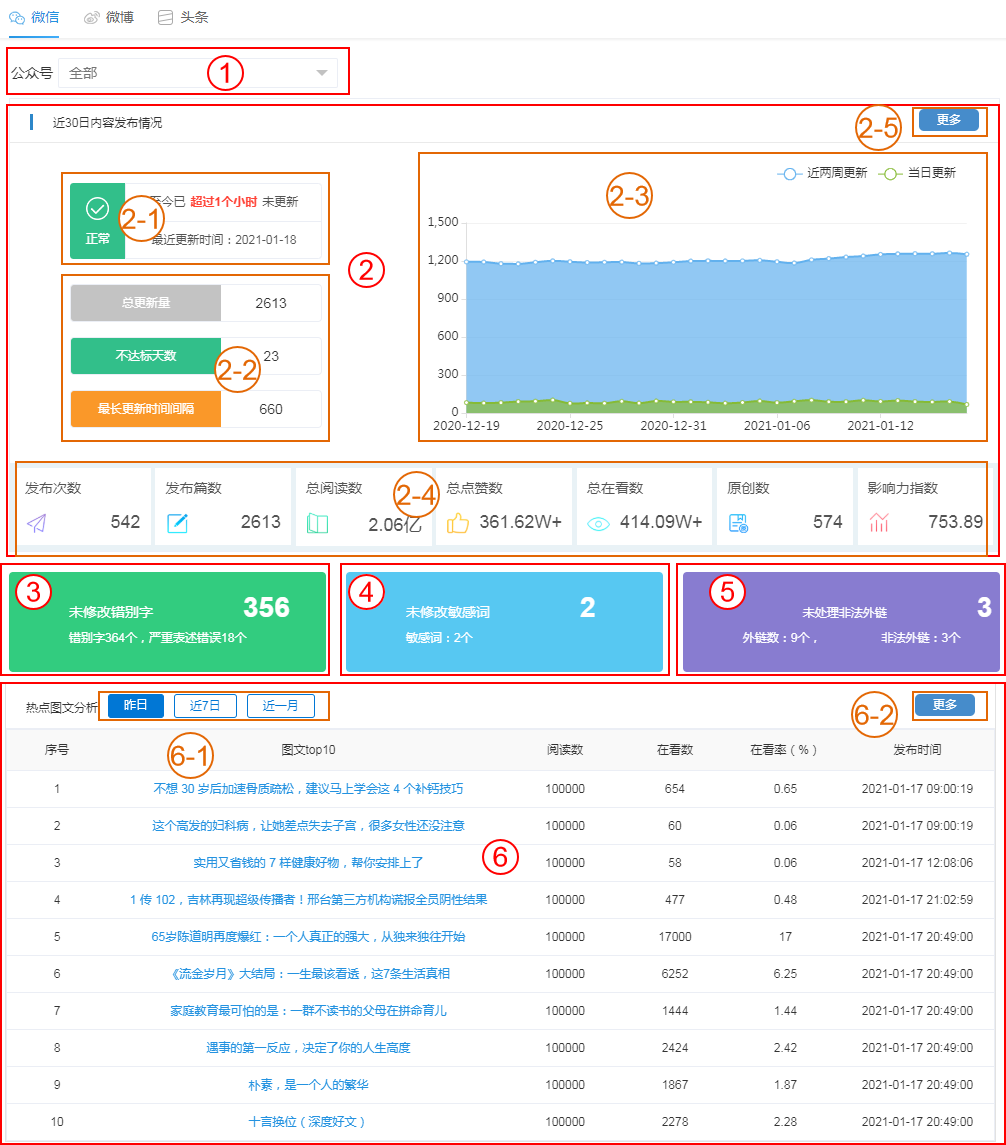Click the purple 未处理非法外链 card
Screen dimensions: 1006x1145
coord(838,621)
